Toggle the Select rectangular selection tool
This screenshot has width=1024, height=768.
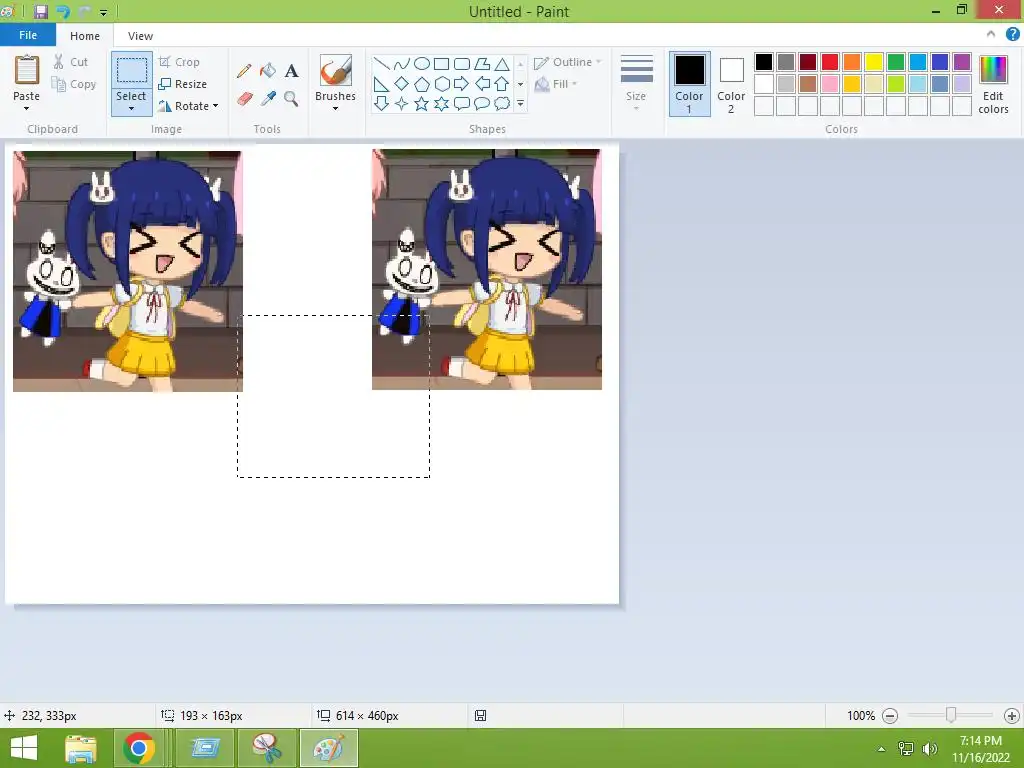pos(132,70)
